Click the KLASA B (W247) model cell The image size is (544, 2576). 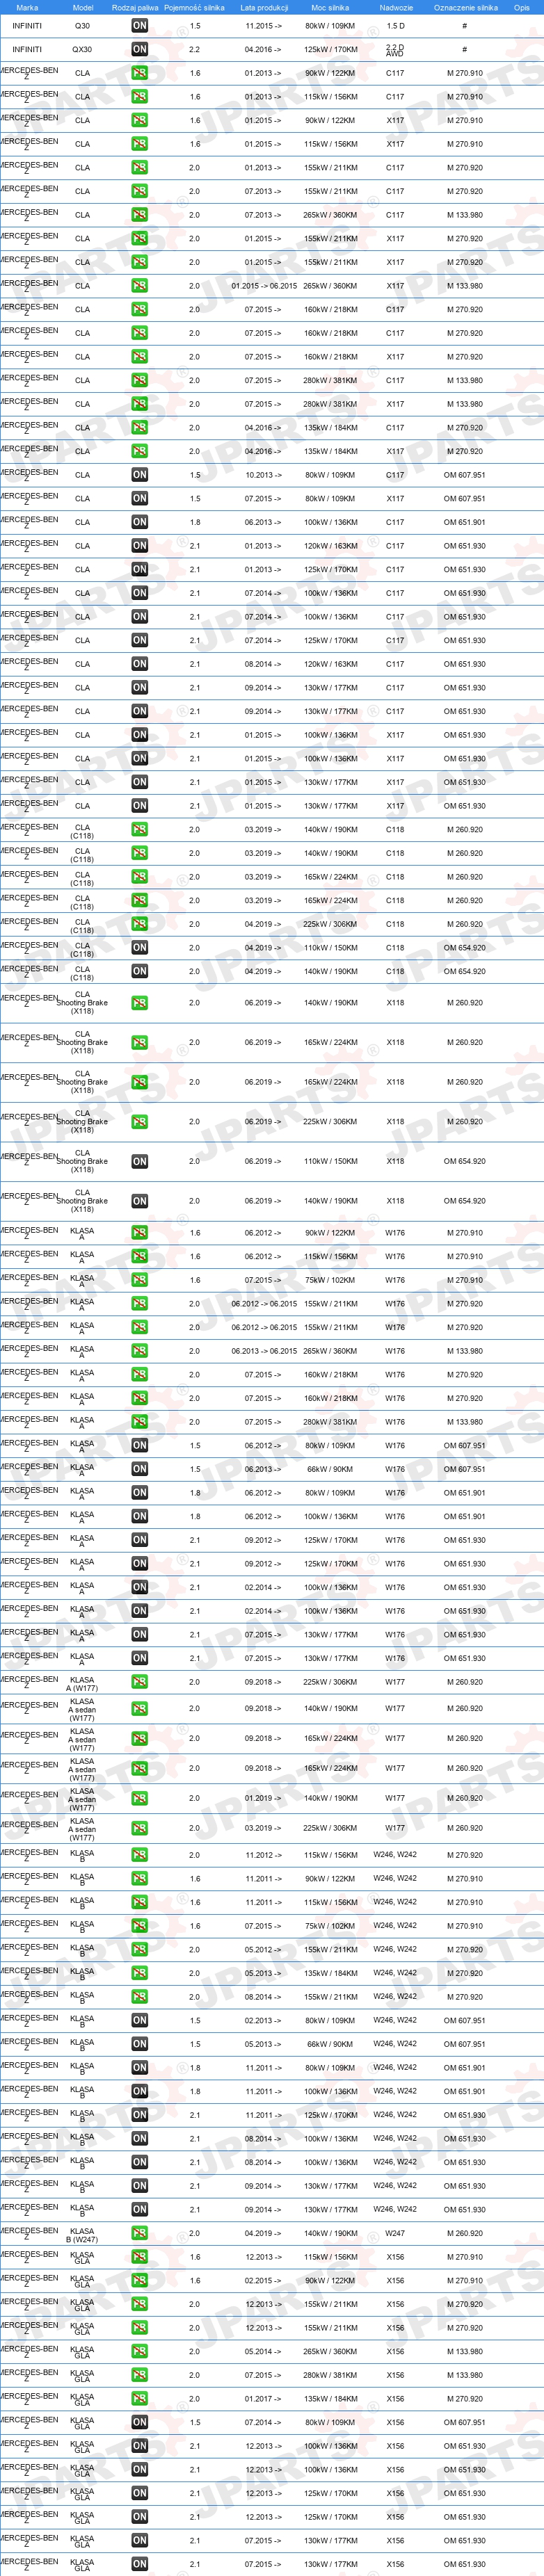point(82,2236)
